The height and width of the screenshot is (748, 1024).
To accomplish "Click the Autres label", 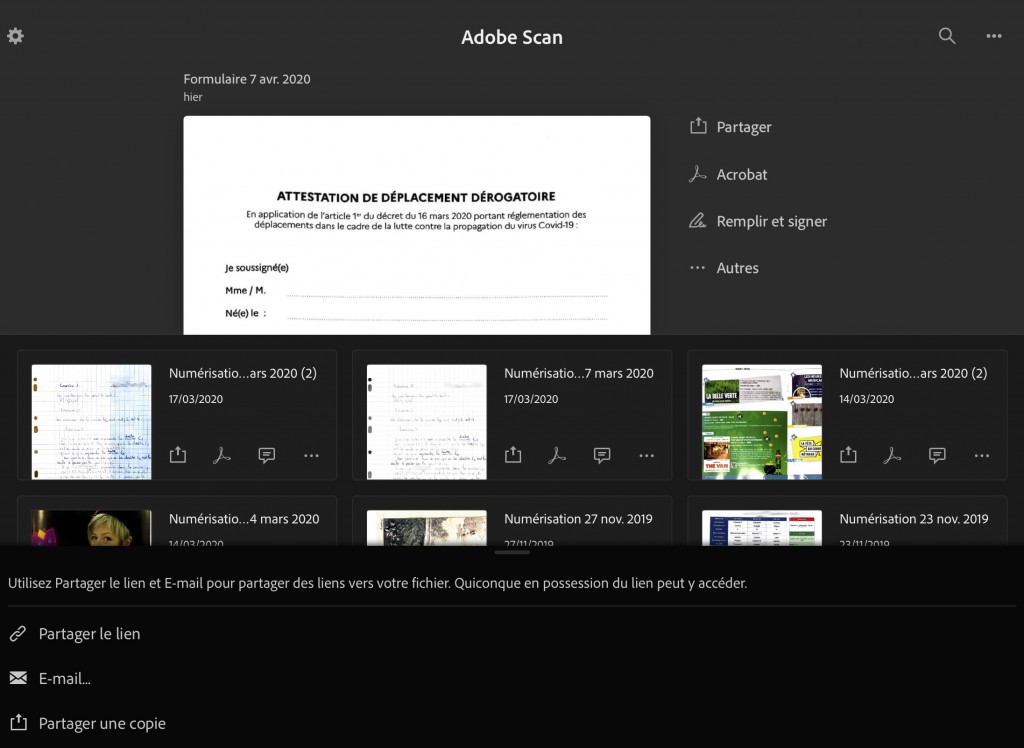I will pos(737,268).
